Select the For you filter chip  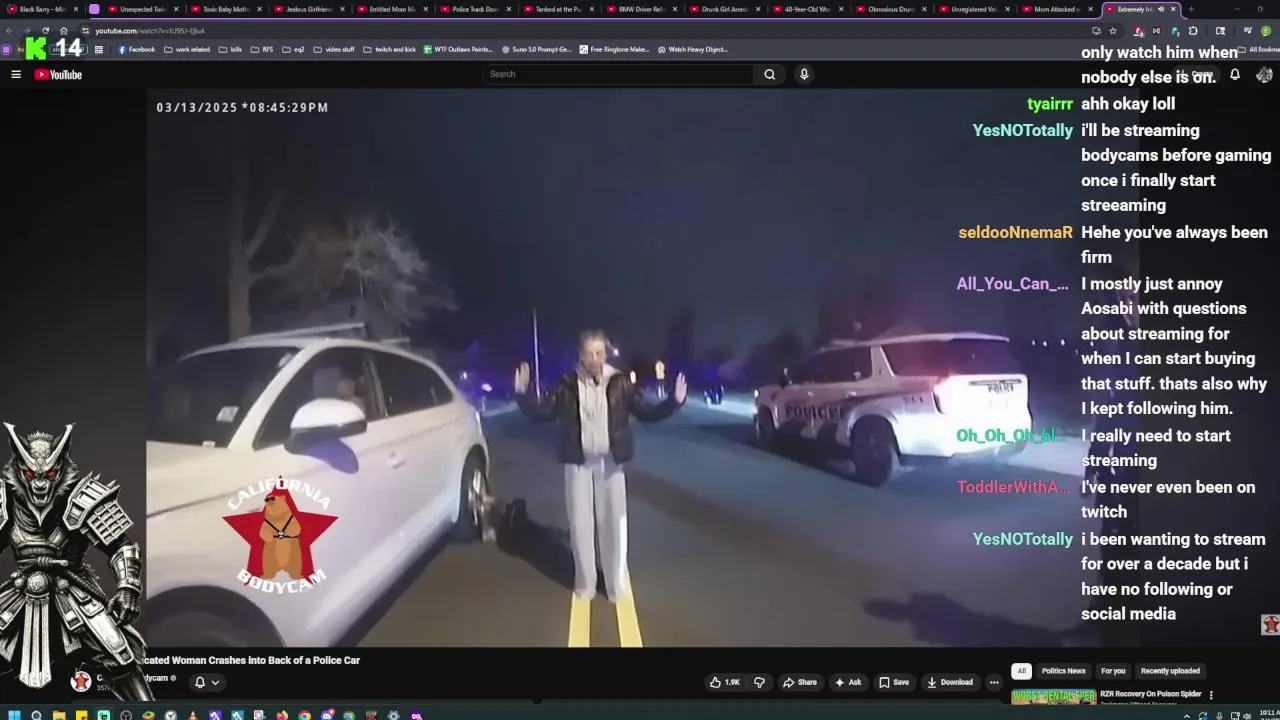coord(1113,671)
